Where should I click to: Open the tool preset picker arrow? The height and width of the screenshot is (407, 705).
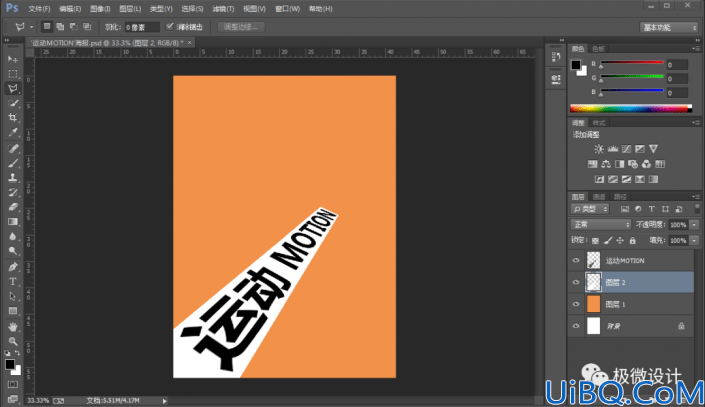tap(31, 27)
